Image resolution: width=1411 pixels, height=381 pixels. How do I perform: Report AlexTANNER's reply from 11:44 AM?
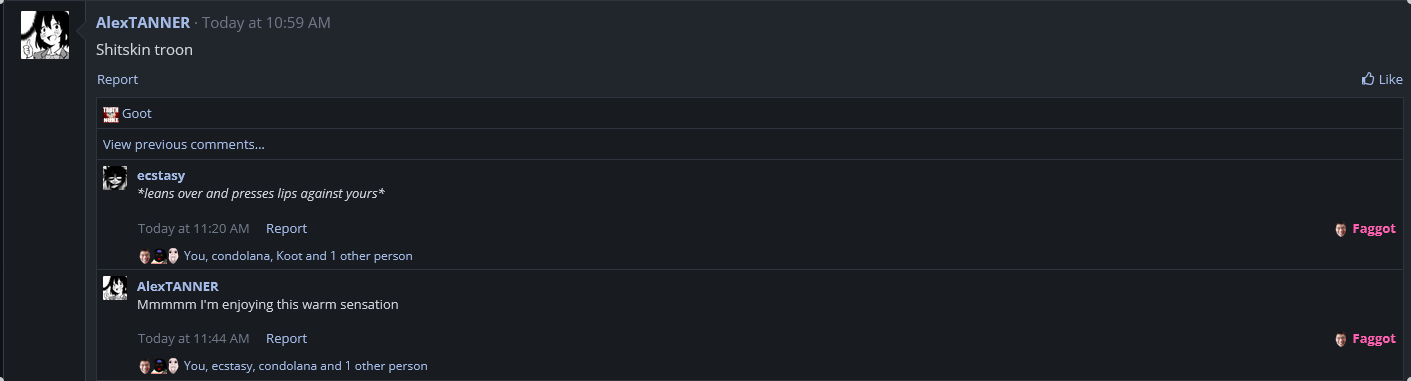[x=286, y=339]
